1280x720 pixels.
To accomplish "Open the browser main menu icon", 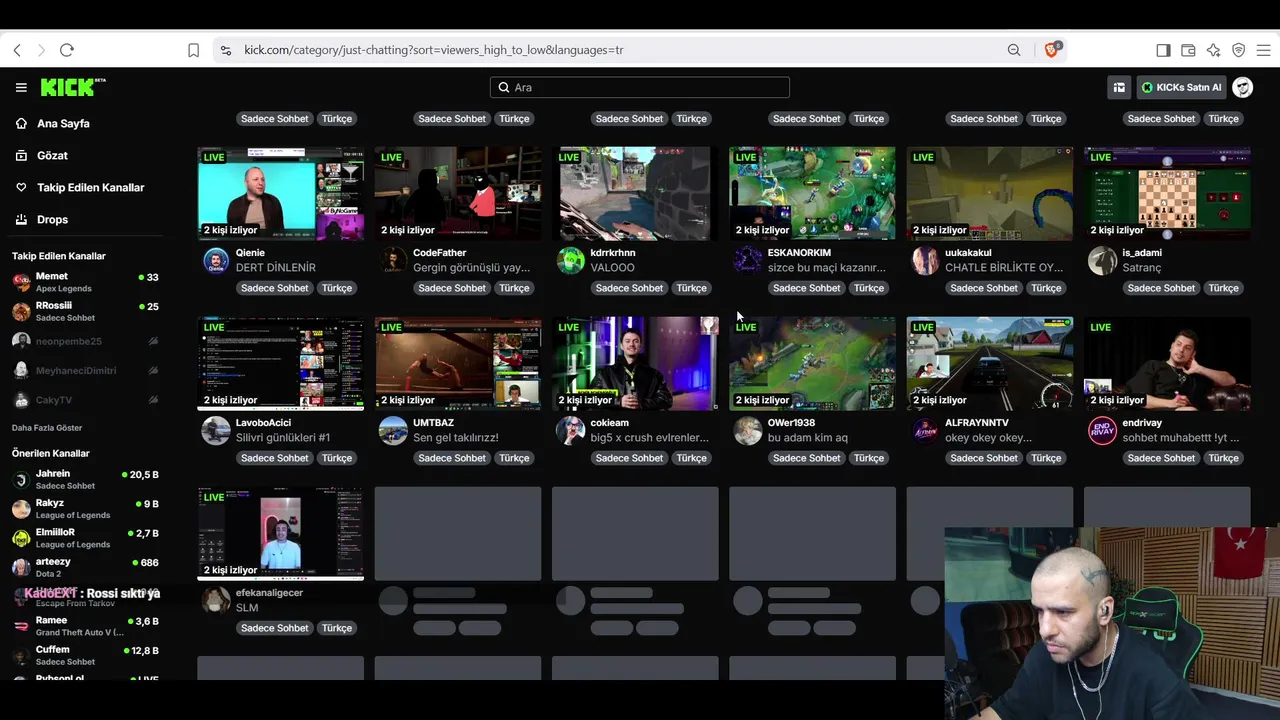I will click(1264, 50).
